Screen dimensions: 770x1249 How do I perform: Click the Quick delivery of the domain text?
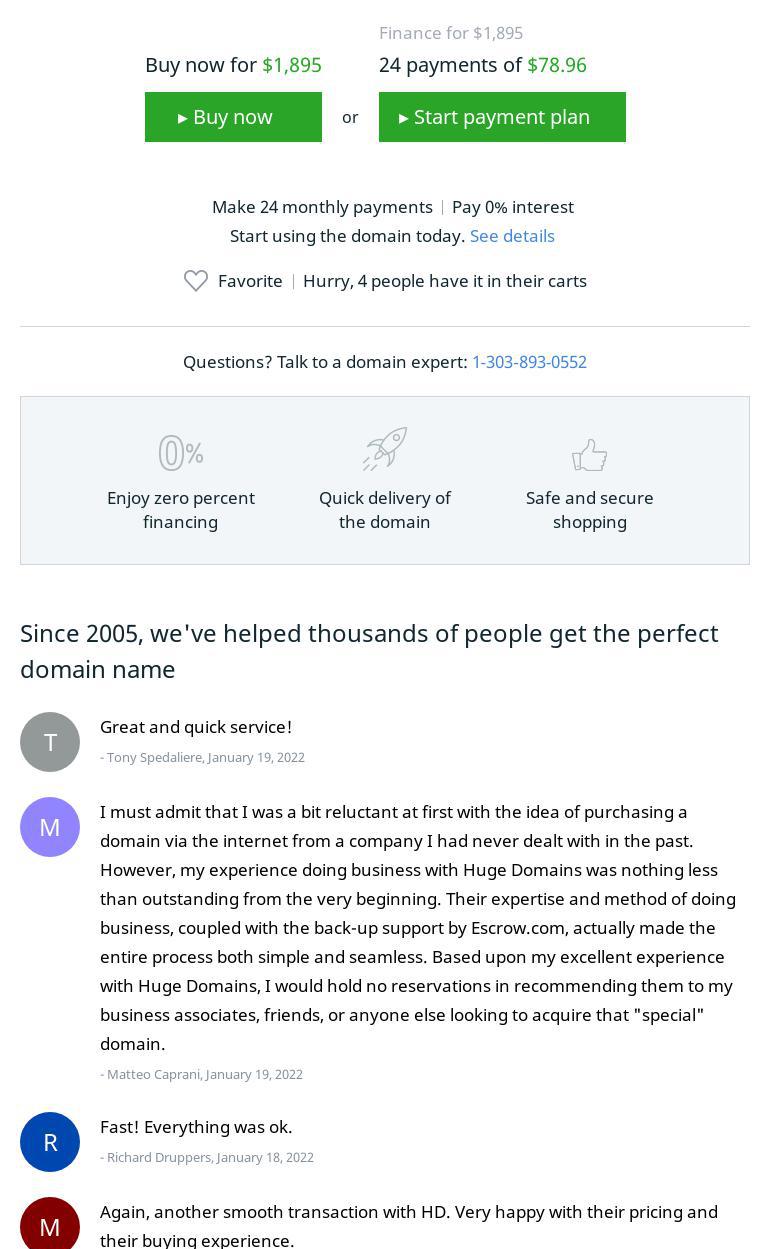[385, 510]
